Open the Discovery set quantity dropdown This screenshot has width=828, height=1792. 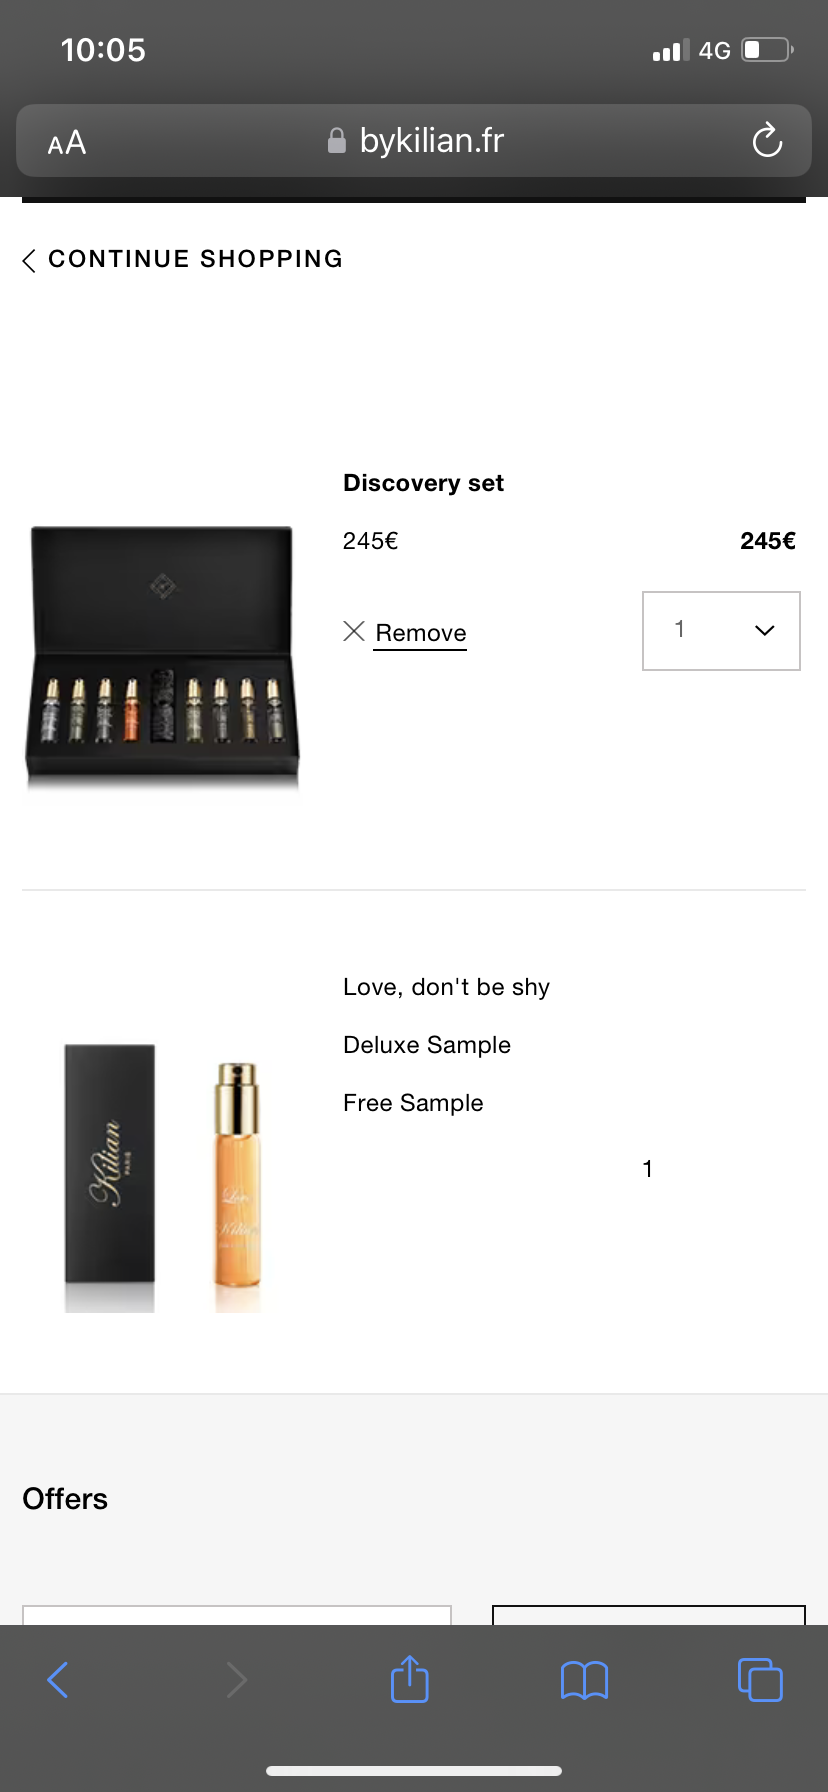[720, 630]
